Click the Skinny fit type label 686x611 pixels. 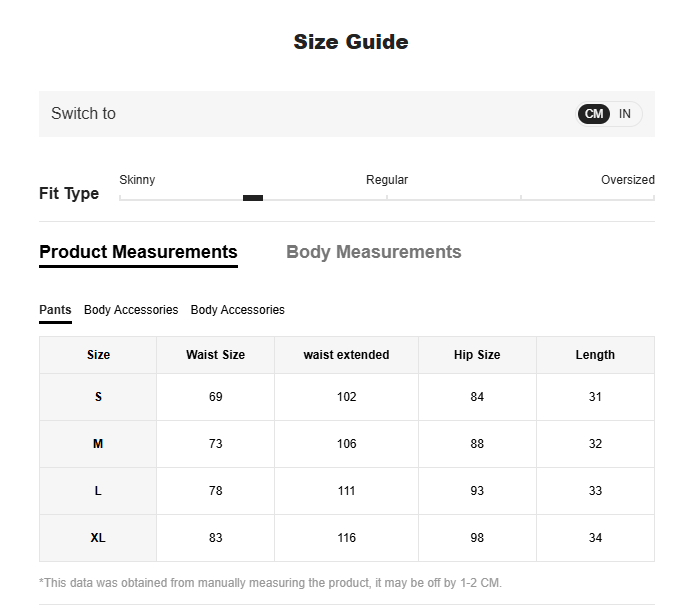coord(137,180)
